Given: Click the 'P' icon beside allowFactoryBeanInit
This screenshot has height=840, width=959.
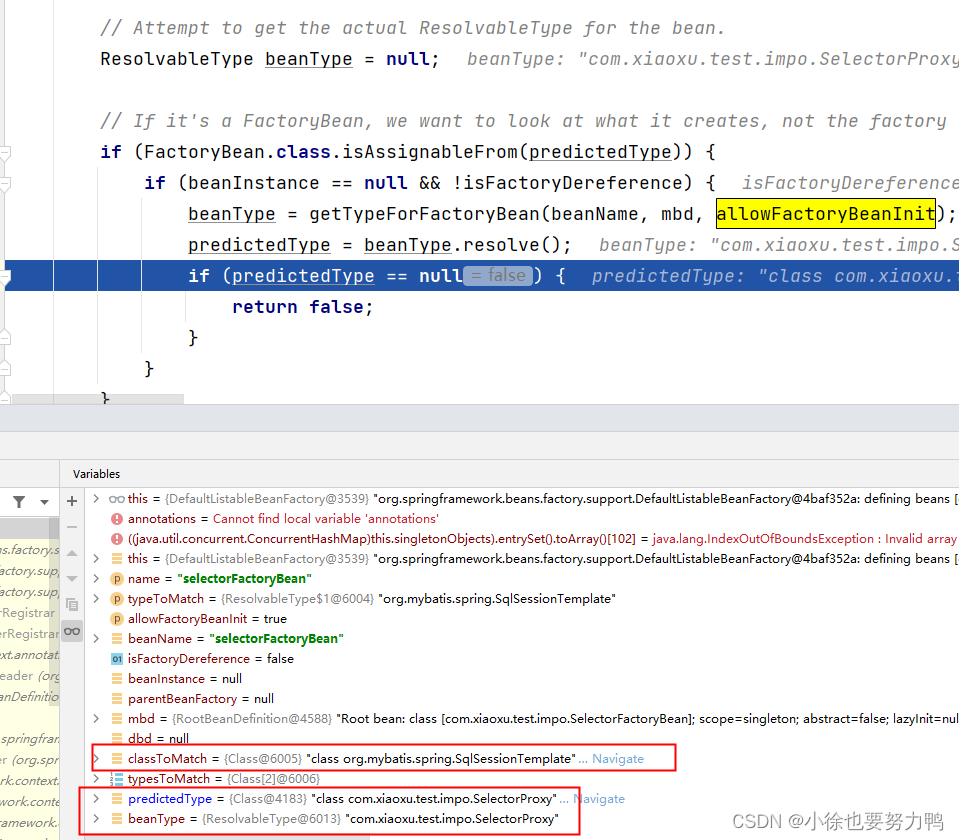Looking at the screenshot, I should click(116, 619).
